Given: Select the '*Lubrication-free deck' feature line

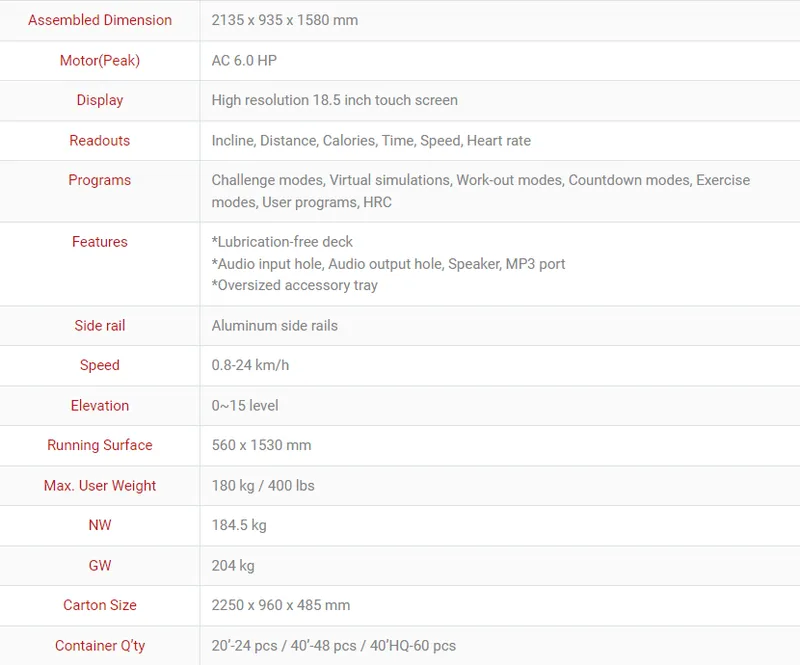Looking at the screenshot, I should (282, 241).
